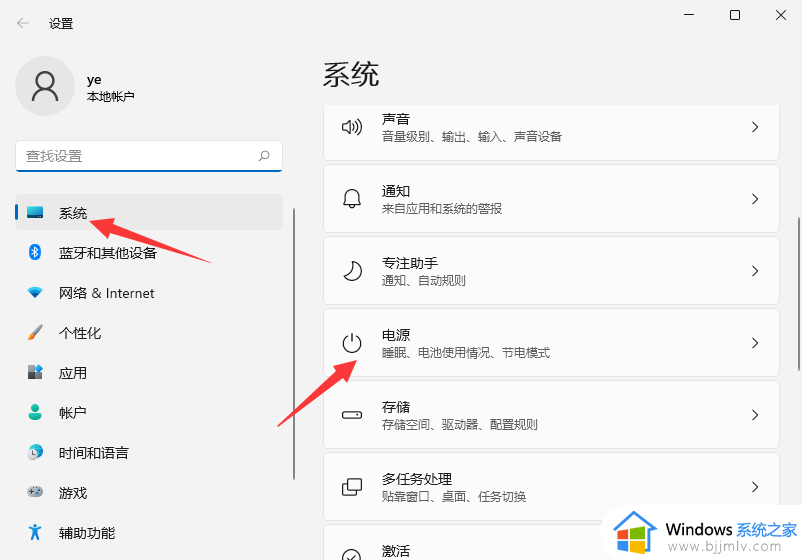
Task: Click the sidebar navigation scrollbar
Action: tap(294, 344)
